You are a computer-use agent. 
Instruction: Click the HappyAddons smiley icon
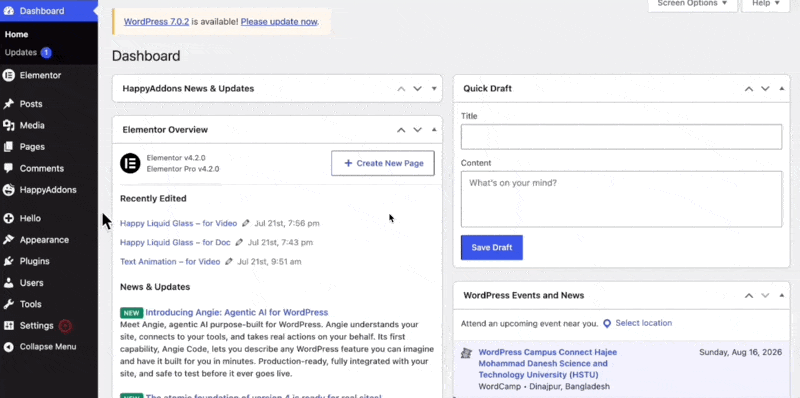click(x=8, y=190)
